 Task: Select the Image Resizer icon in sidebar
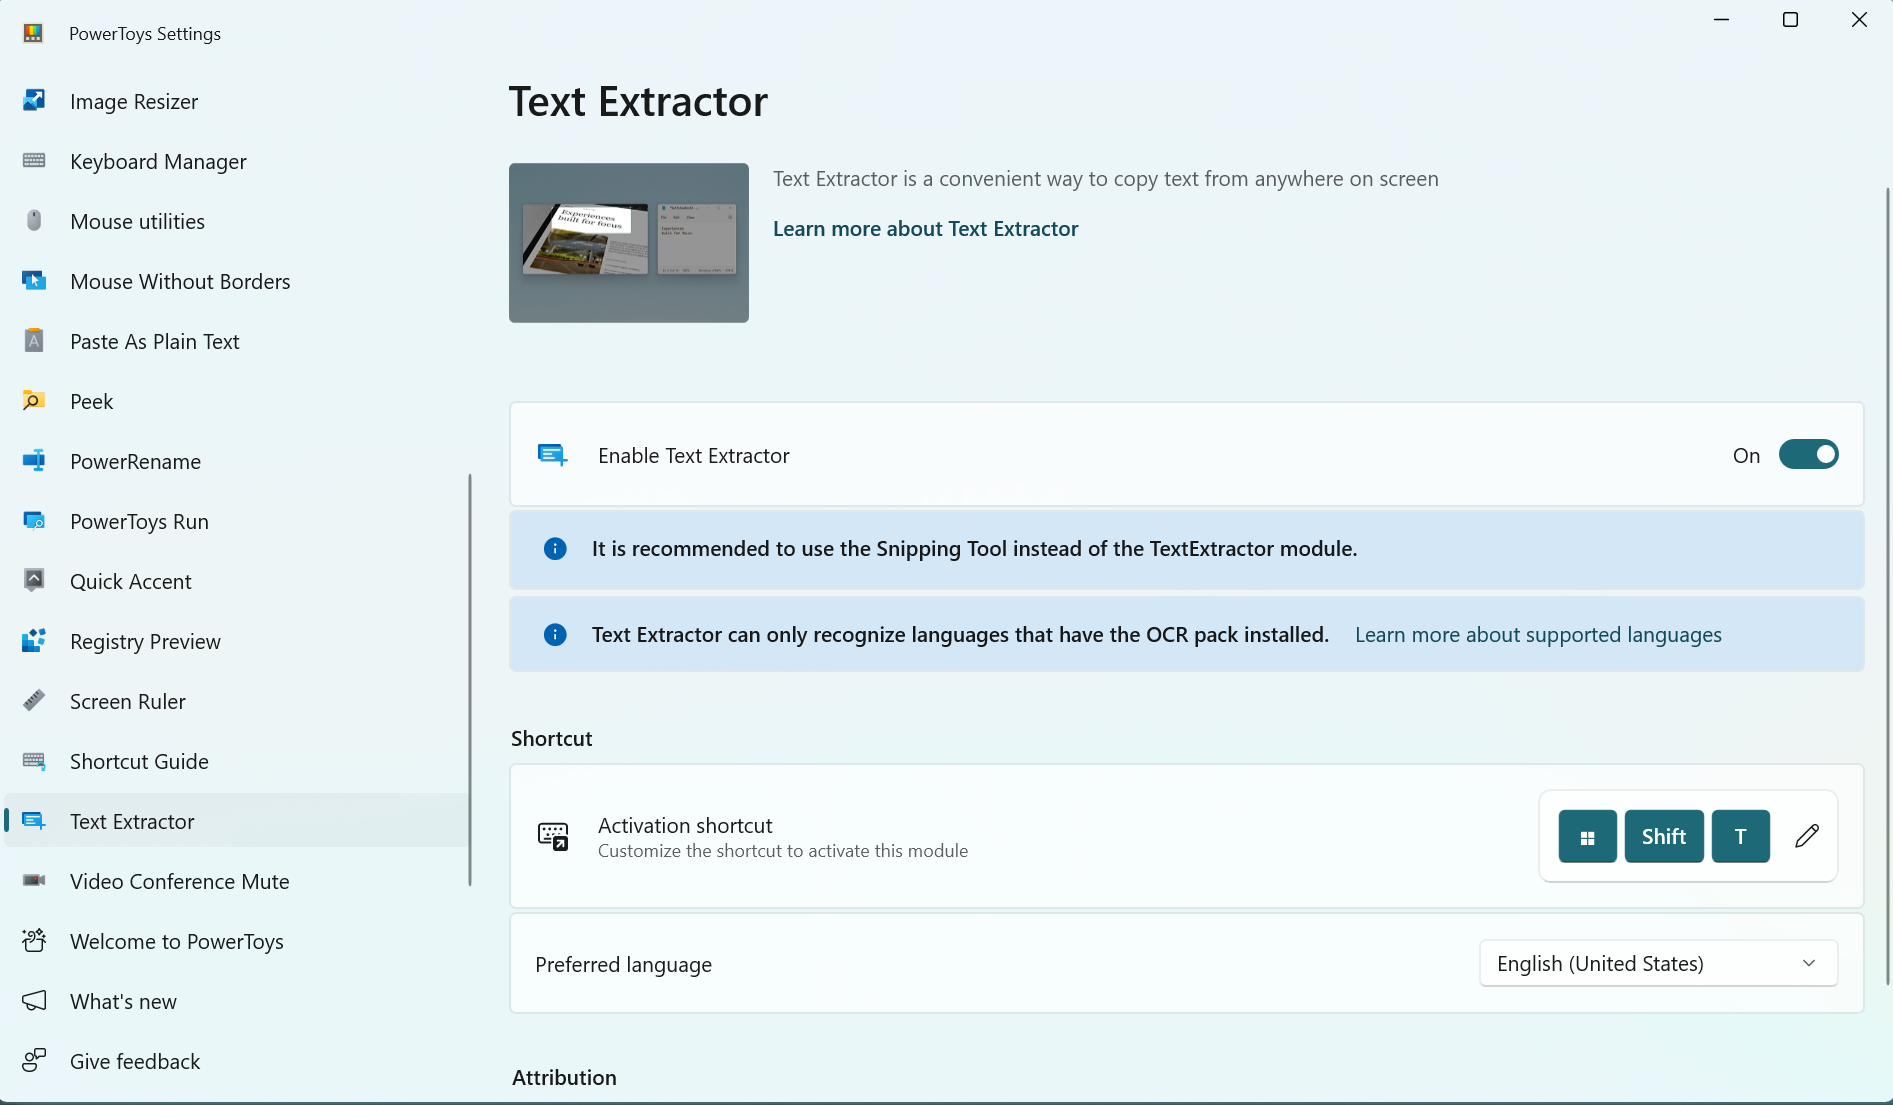[x=34, y=100]
